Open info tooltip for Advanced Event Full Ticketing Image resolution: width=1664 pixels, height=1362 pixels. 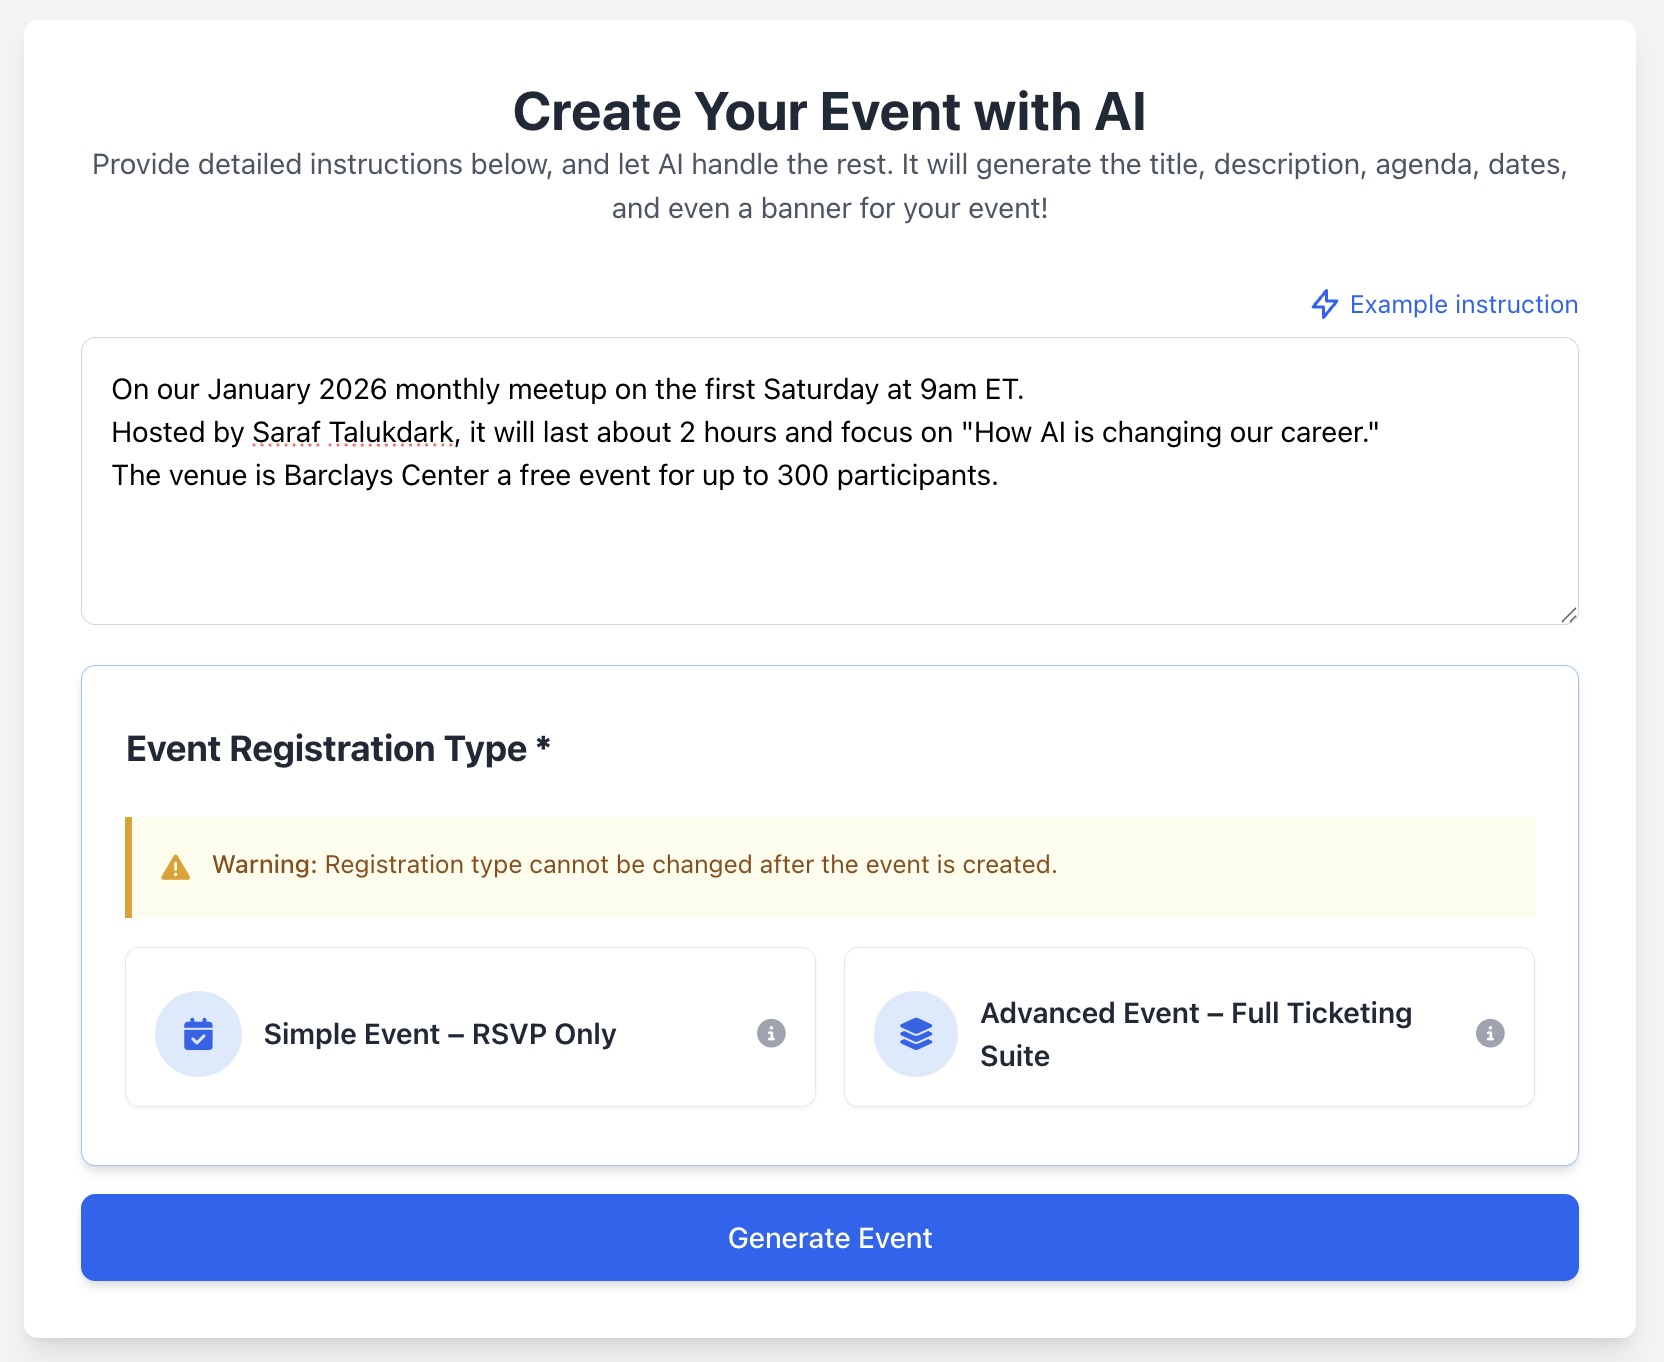(x=1490, y=1034)
